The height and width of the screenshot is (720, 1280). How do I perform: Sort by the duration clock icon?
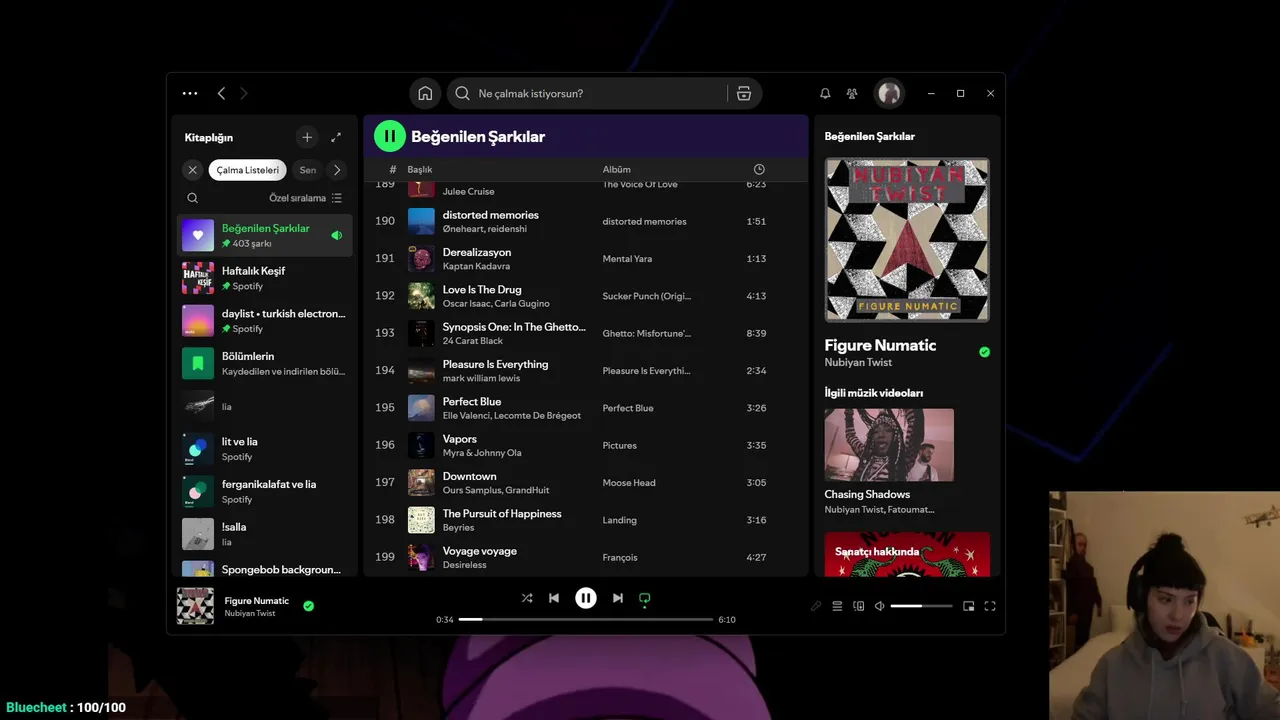[759, 169]
